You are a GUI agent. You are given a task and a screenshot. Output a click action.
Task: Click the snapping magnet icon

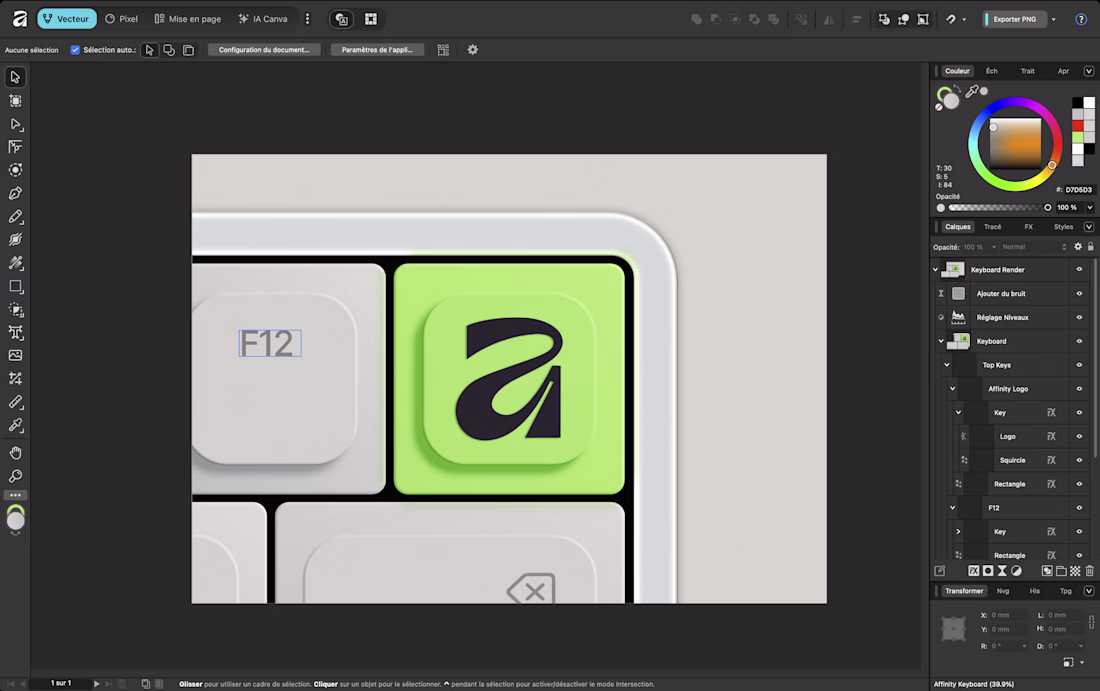951,20
